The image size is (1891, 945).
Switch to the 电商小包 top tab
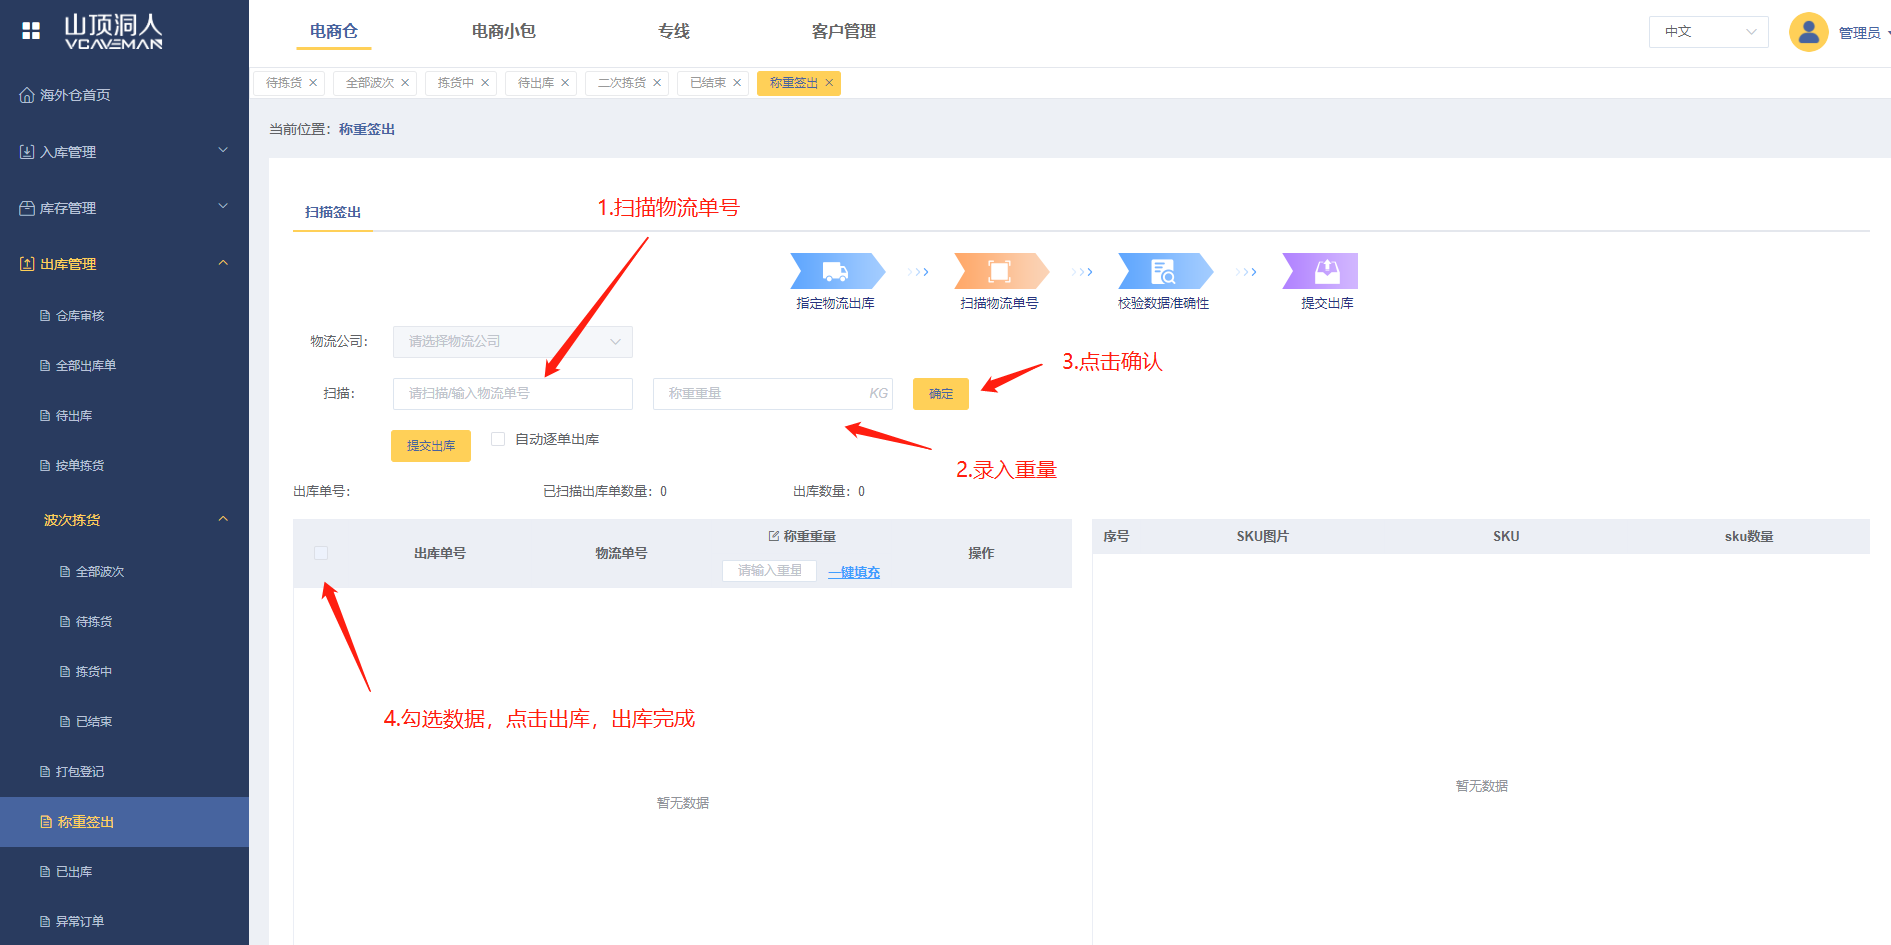click(503, 32)
